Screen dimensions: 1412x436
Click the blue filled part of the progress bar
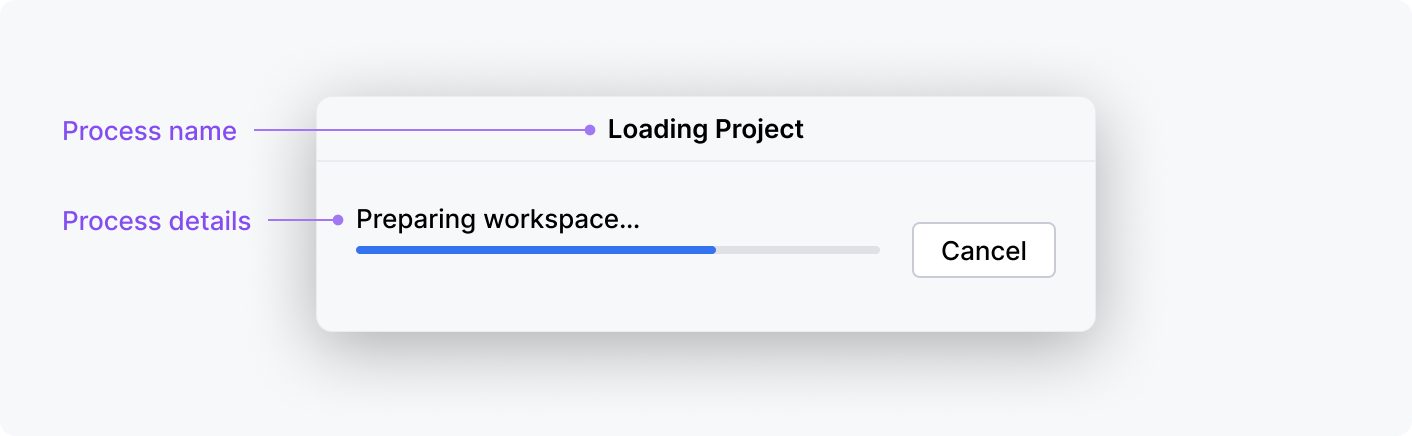coord(535,249)
